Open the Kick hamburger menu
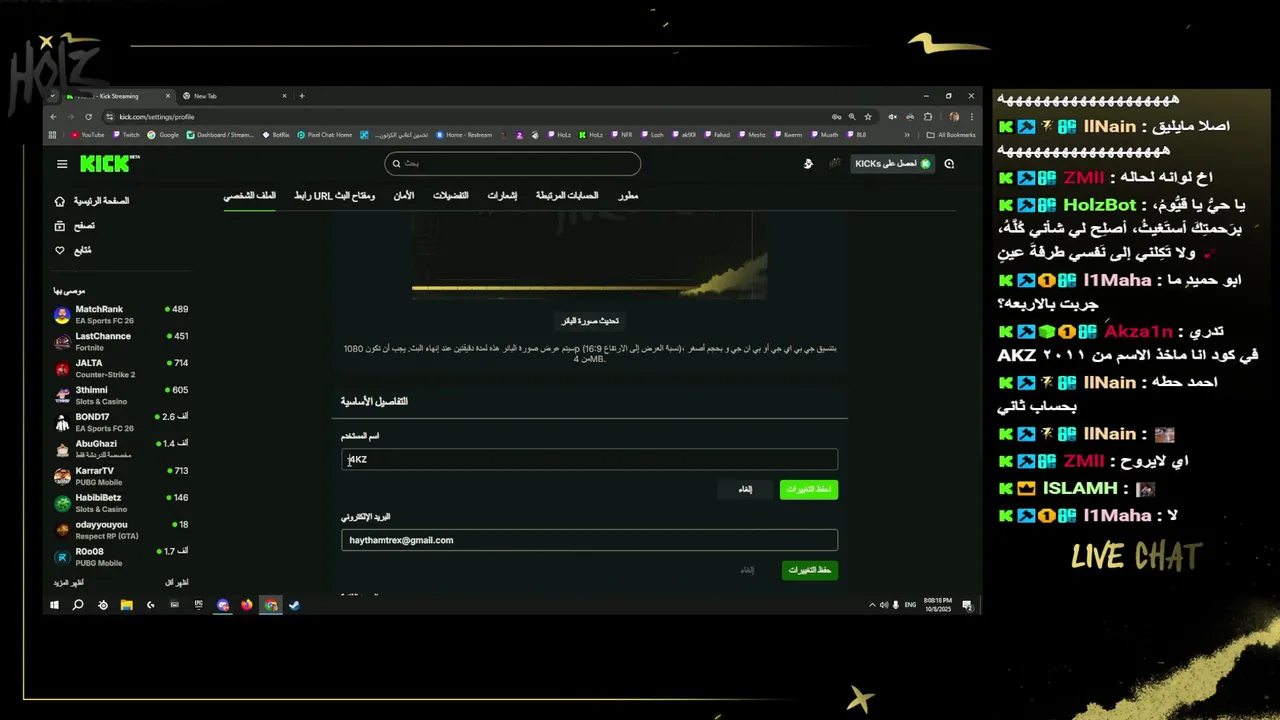 point(62,164)
